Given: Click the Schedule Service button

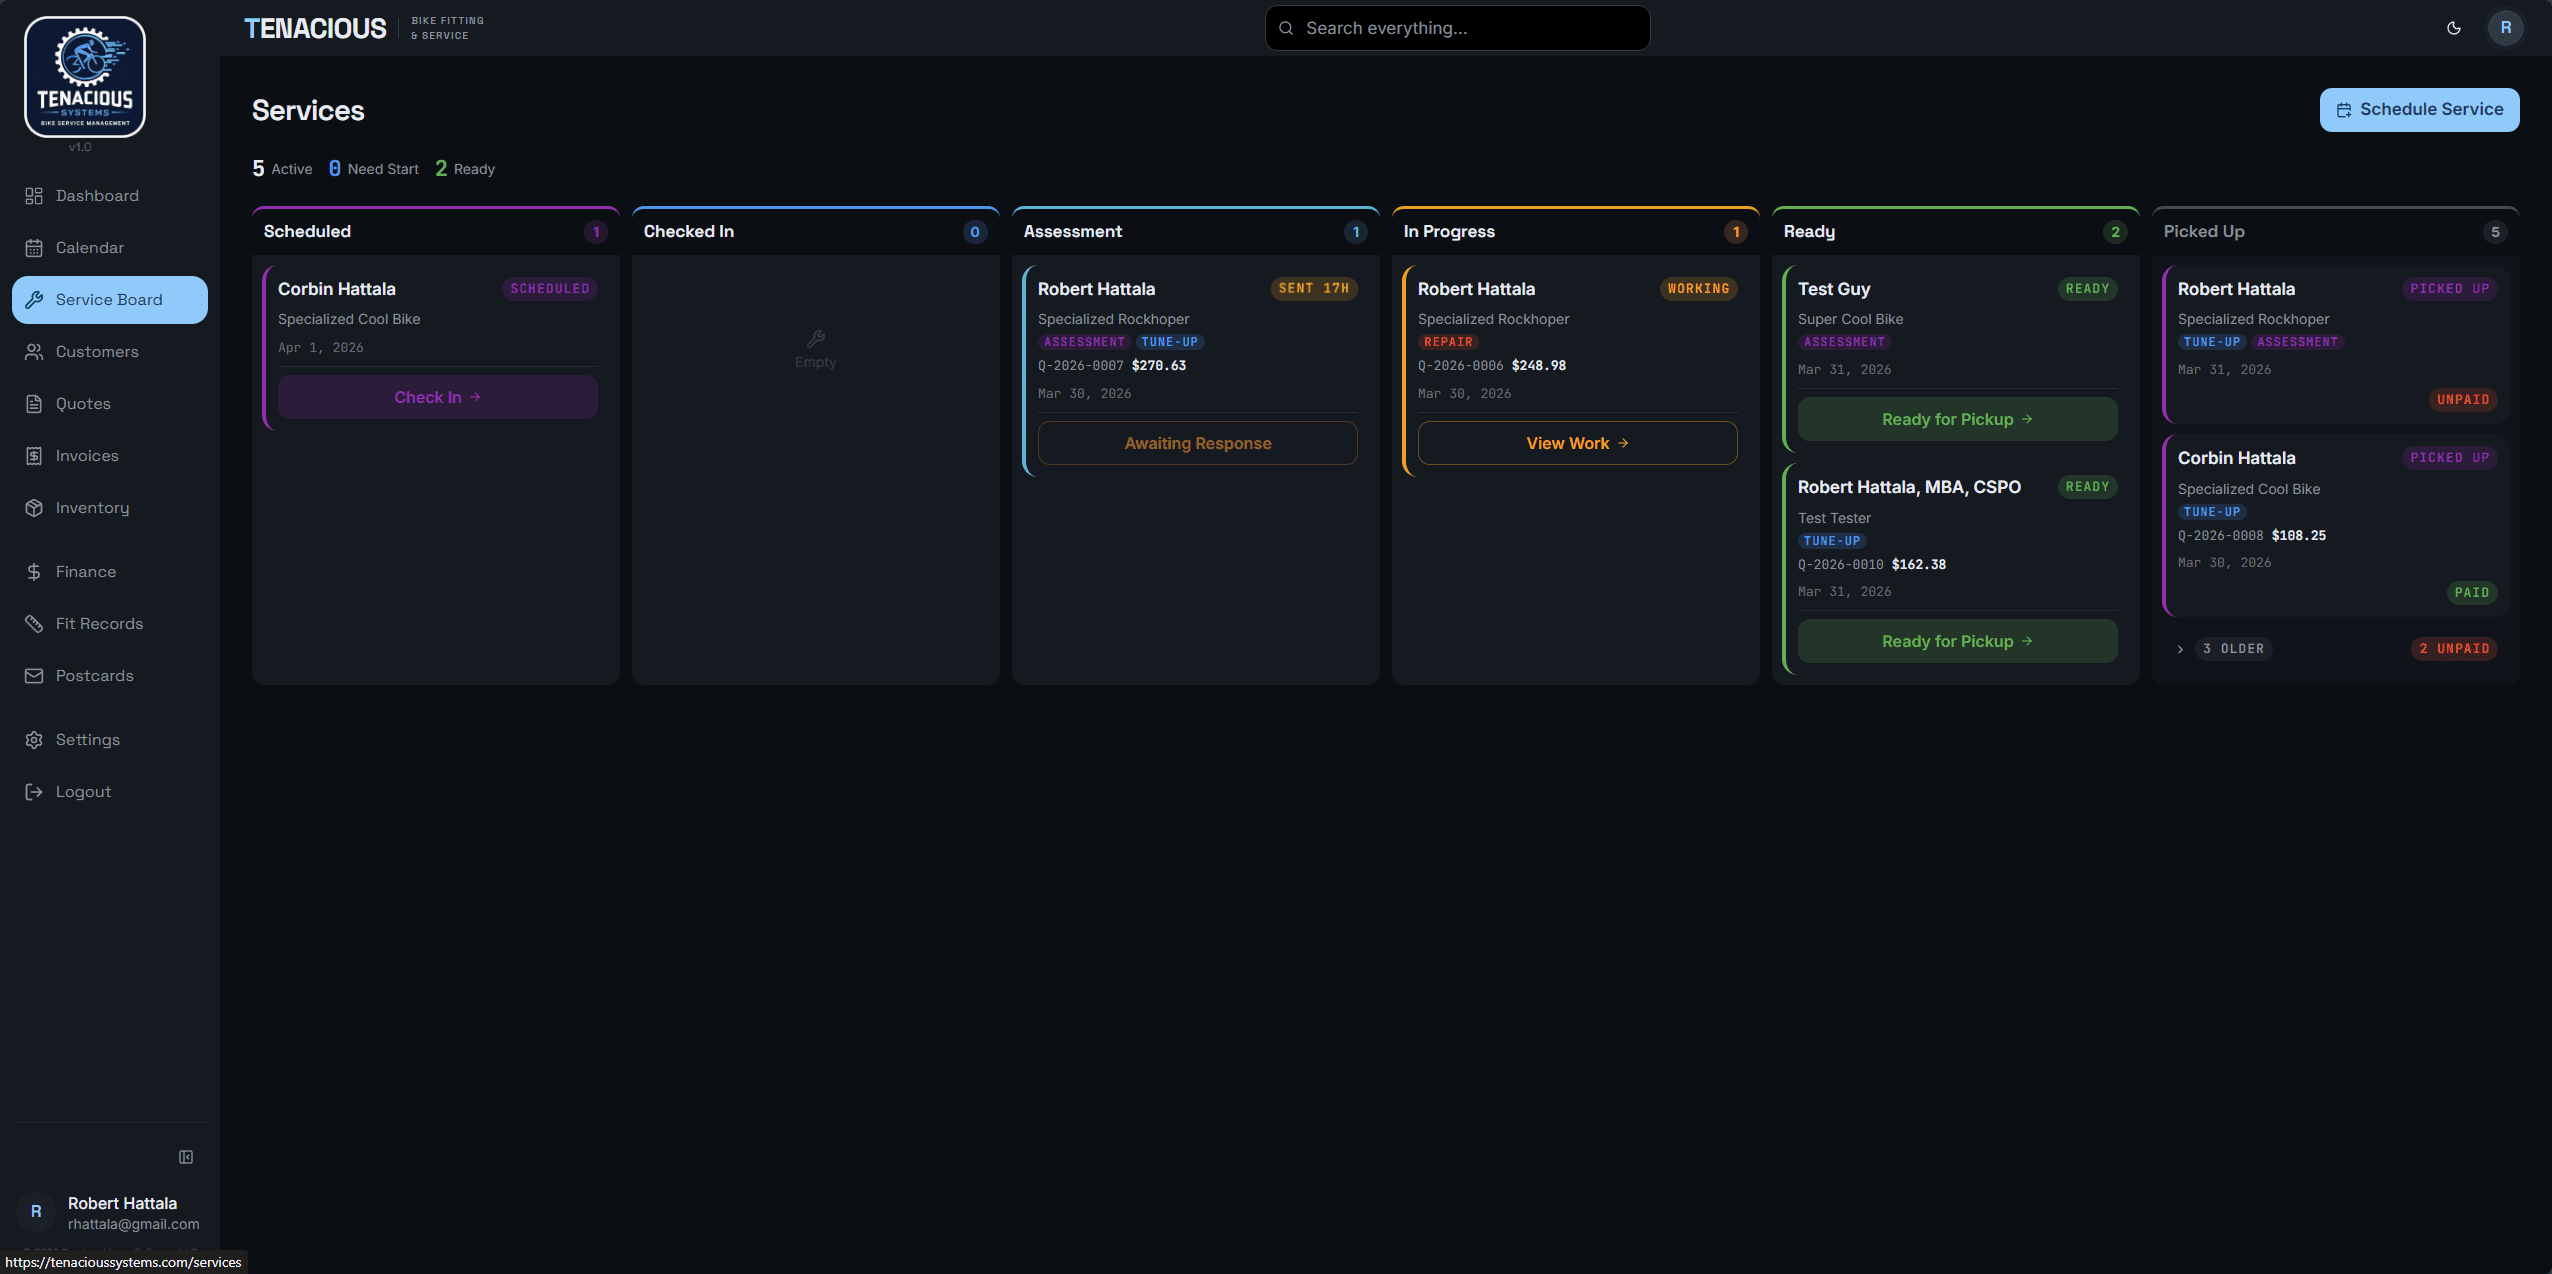Looking at the screenshot, I should click(x=2418, y=109).
